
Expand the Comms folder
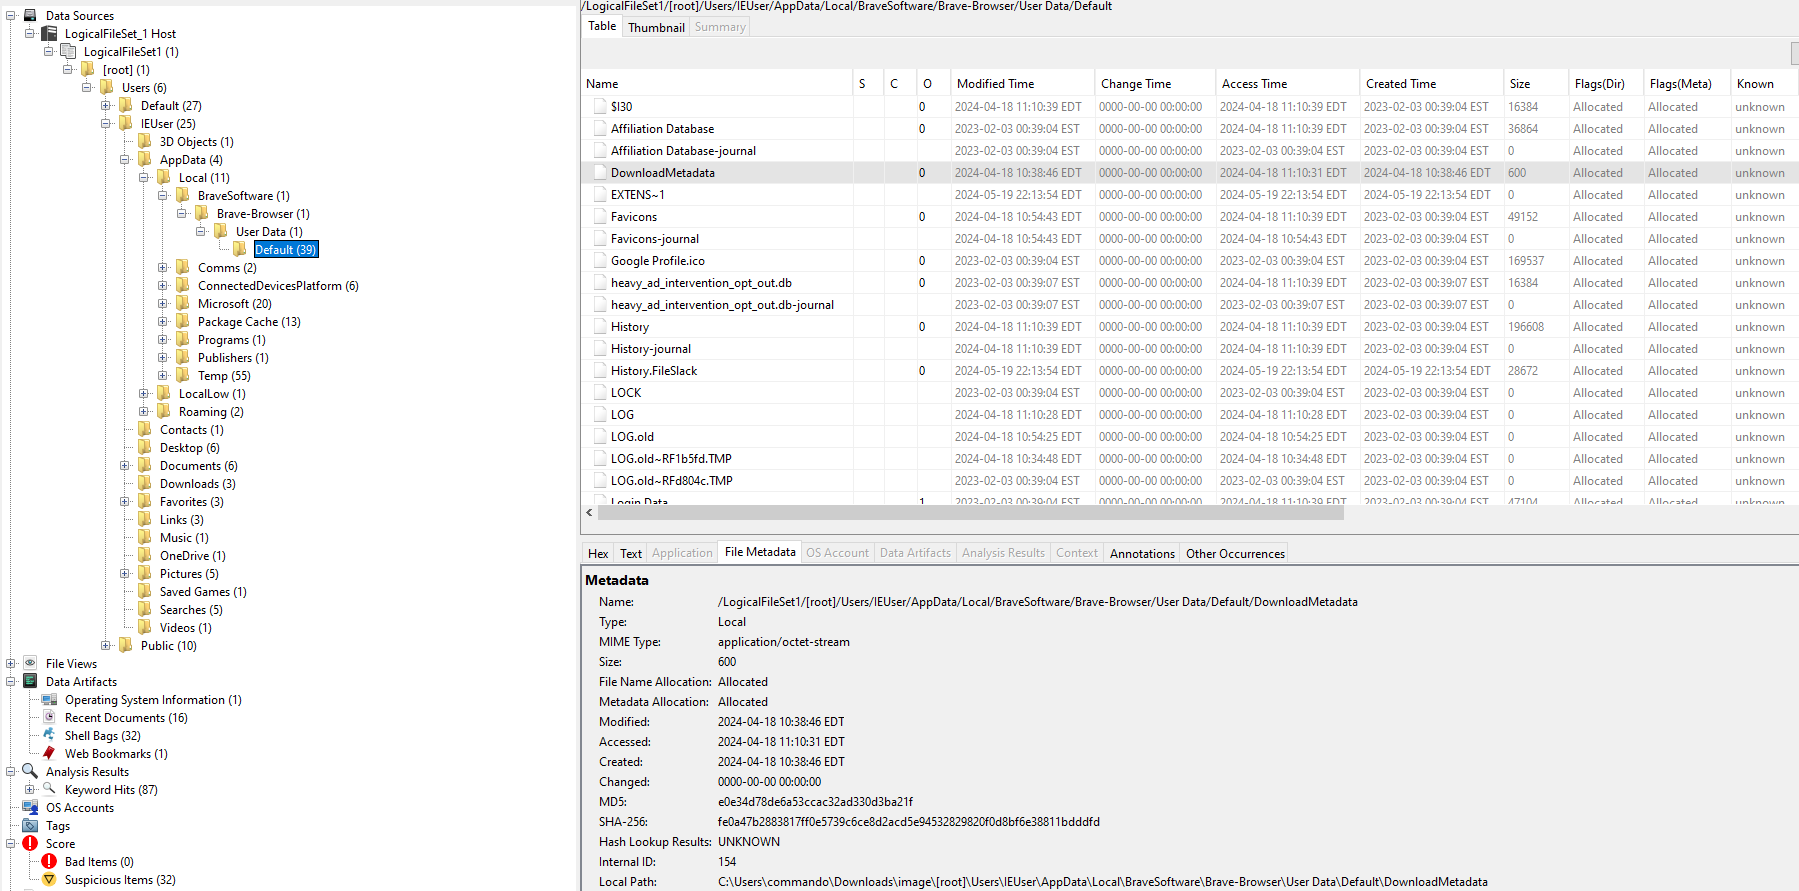coord(163,267)
